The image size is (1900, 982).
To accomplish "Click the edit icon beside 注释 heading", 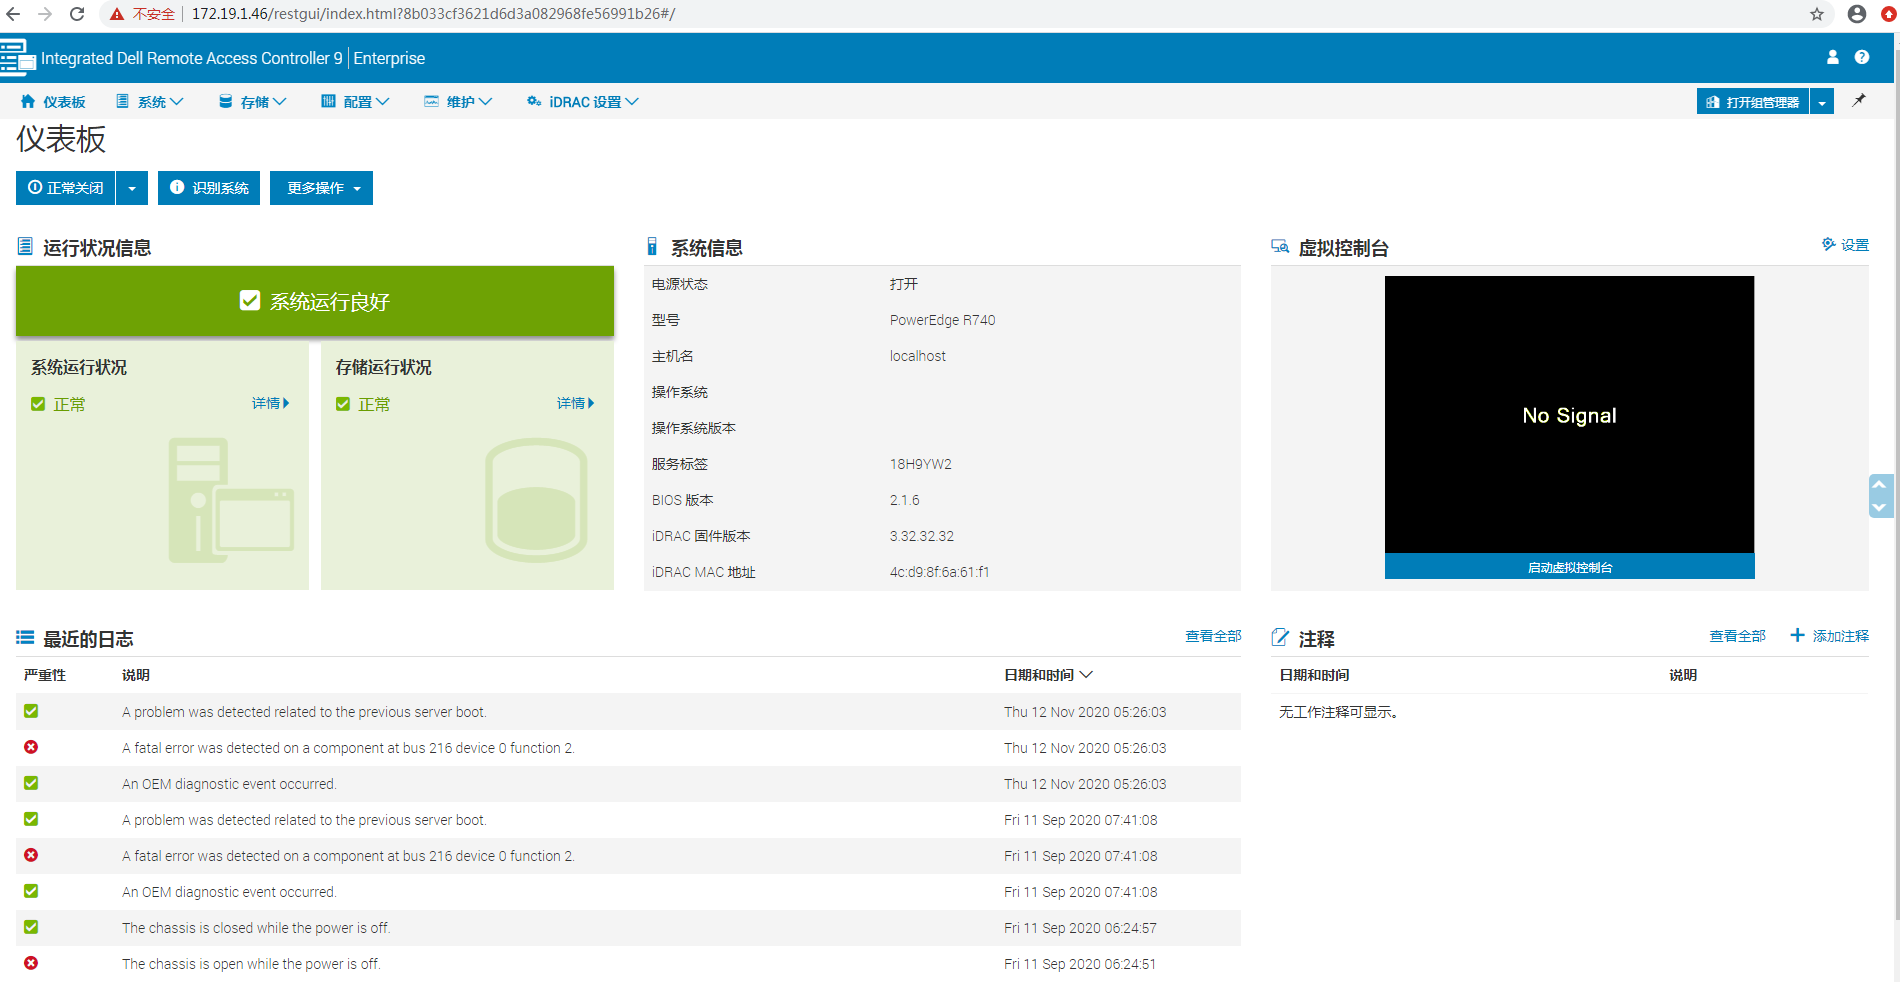I will (x=1280, y=637).
